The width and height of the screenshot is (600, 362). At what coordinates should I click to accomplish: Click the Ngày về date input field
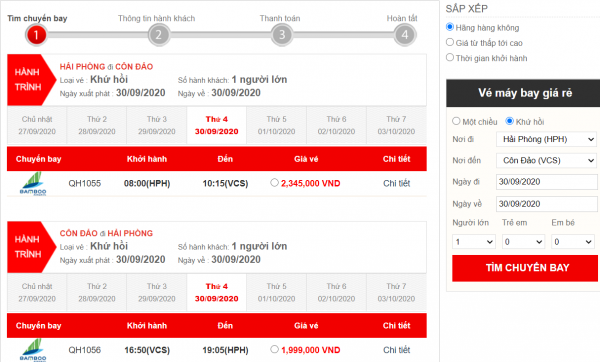(x=546, y=204)
